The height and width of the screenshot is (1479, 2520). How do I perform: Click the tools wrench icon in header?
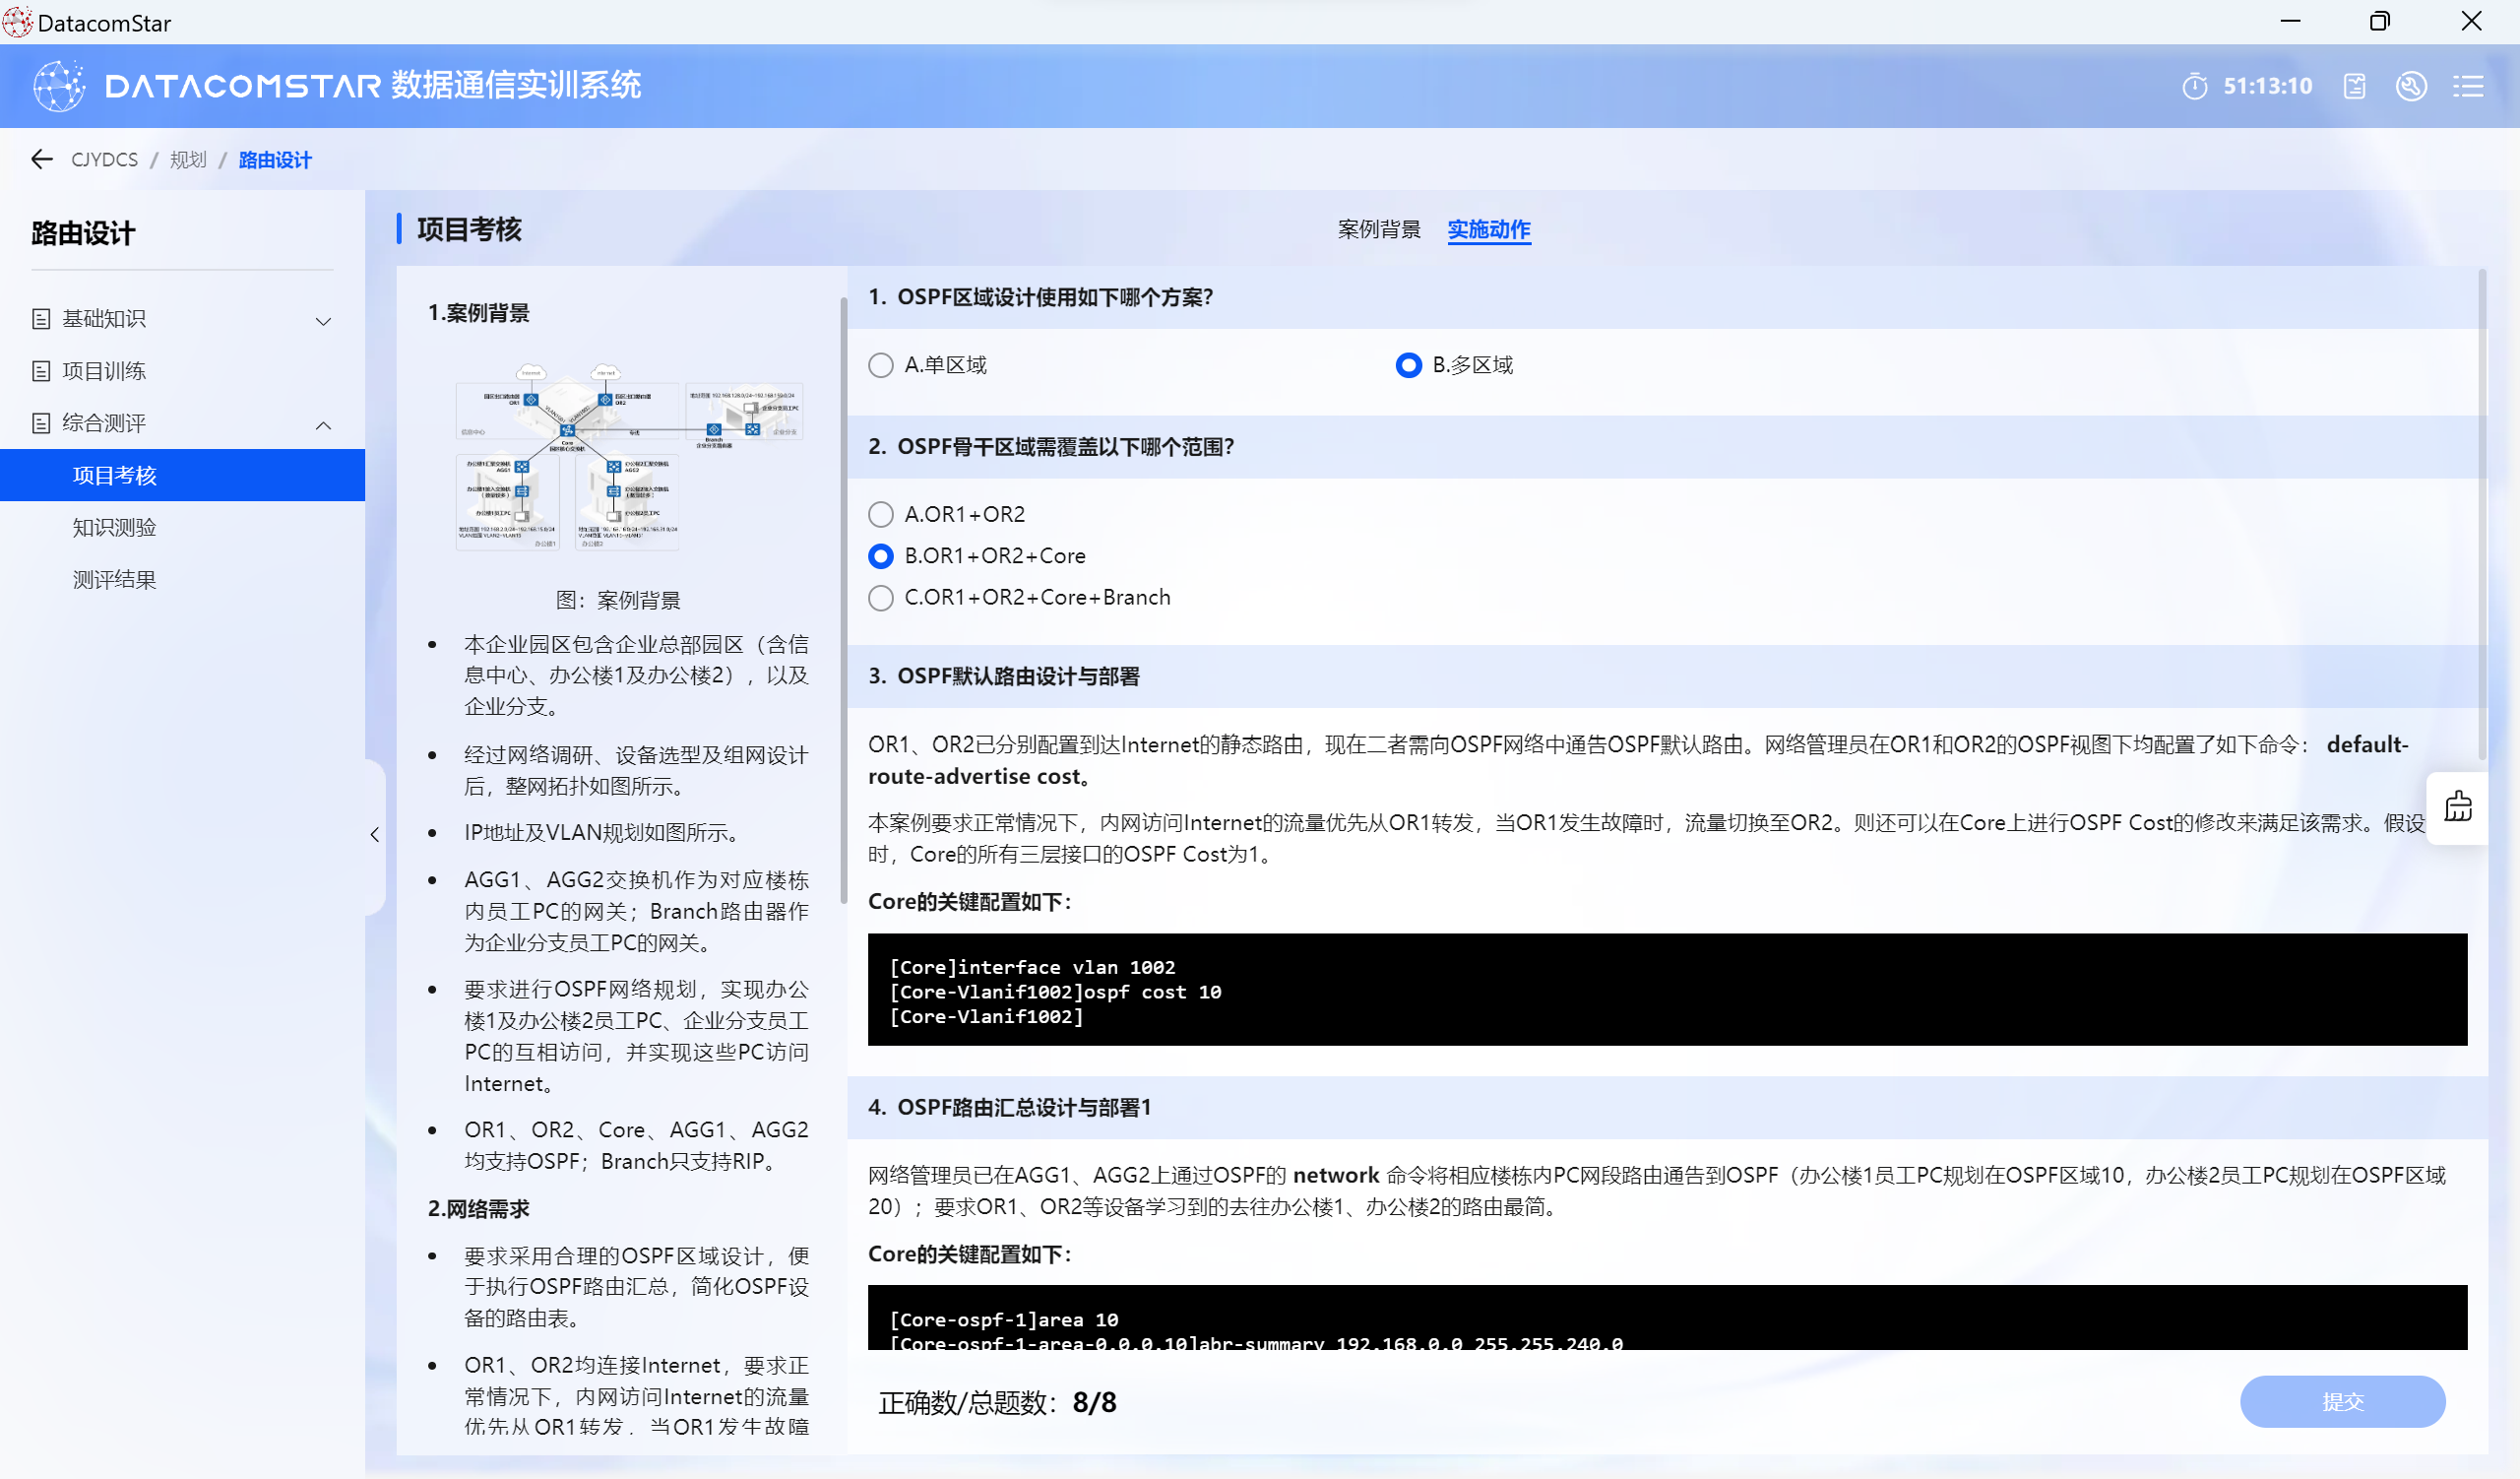coord(2411,86)
